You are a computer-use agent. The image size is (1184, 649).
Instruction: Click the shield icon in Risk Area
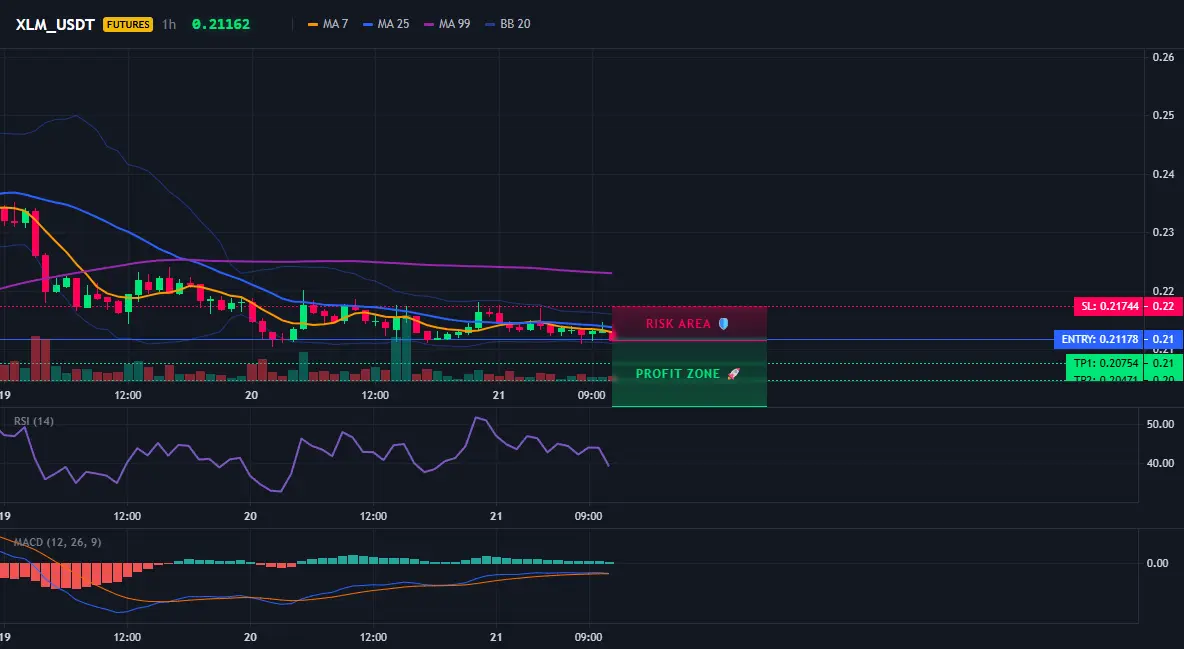[x=723, y=323]
